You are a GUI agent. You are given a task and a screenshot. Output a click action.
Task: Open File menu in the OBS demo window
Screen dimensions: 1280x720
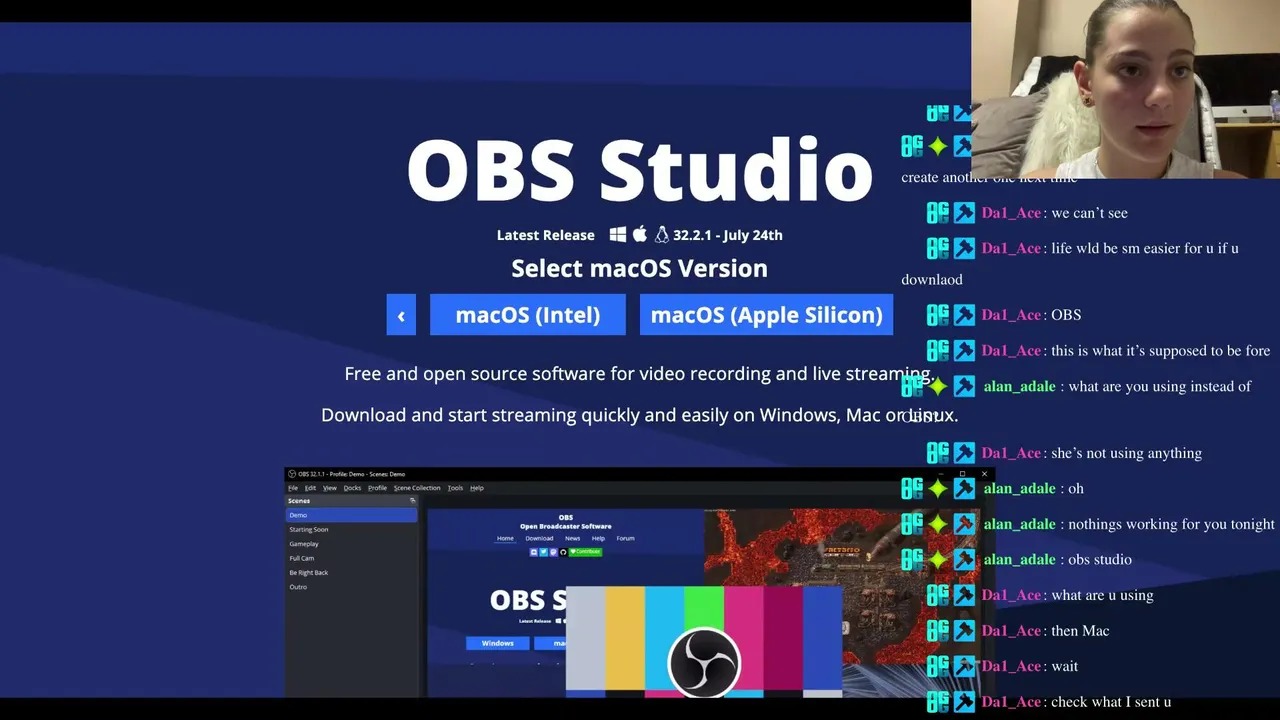coord(293,488)
